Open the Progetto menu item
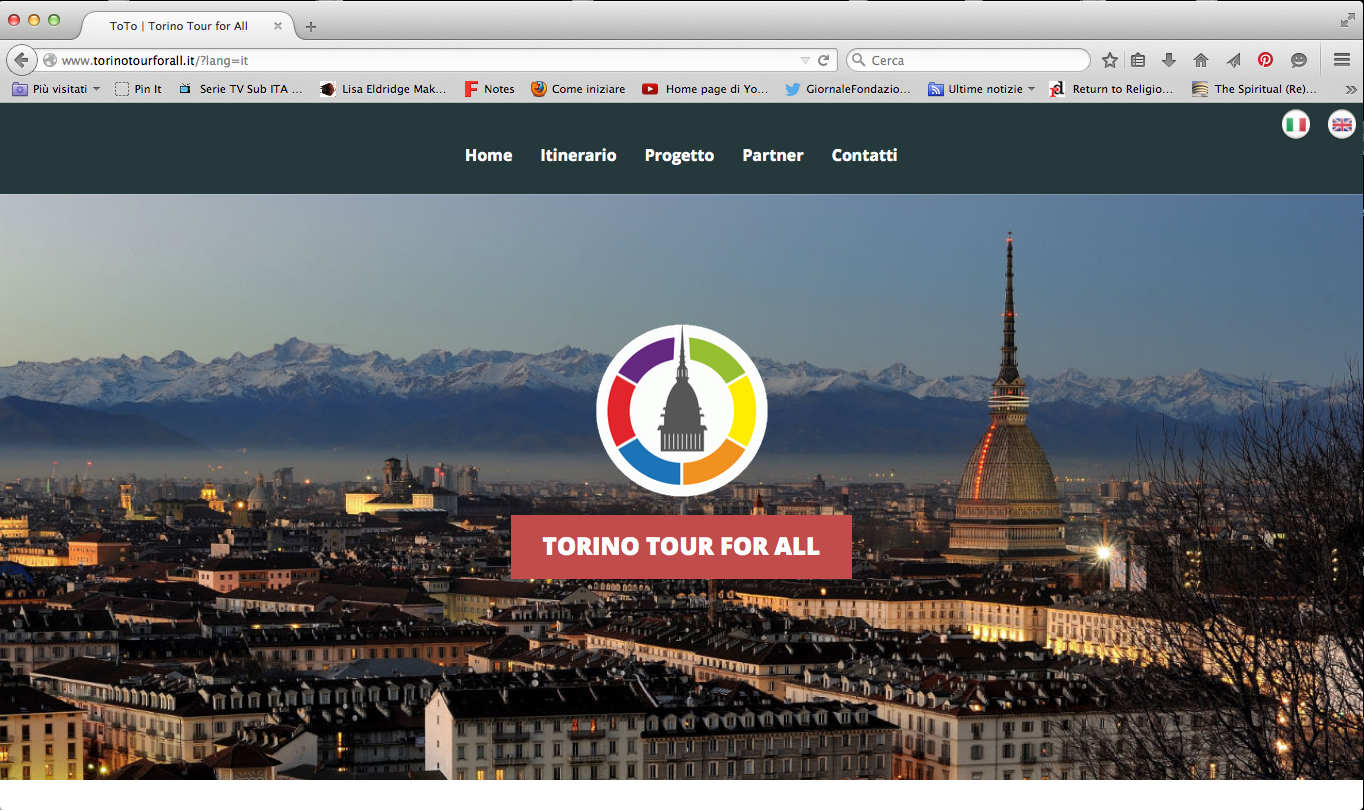The width and height of the screenshot is (1364, 810). point(679,155)
